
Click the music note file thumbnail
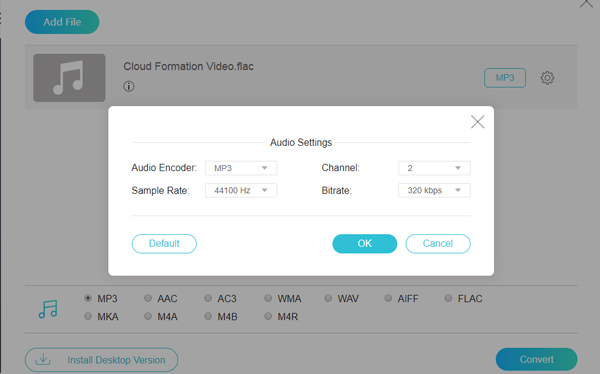coord(69,78)
